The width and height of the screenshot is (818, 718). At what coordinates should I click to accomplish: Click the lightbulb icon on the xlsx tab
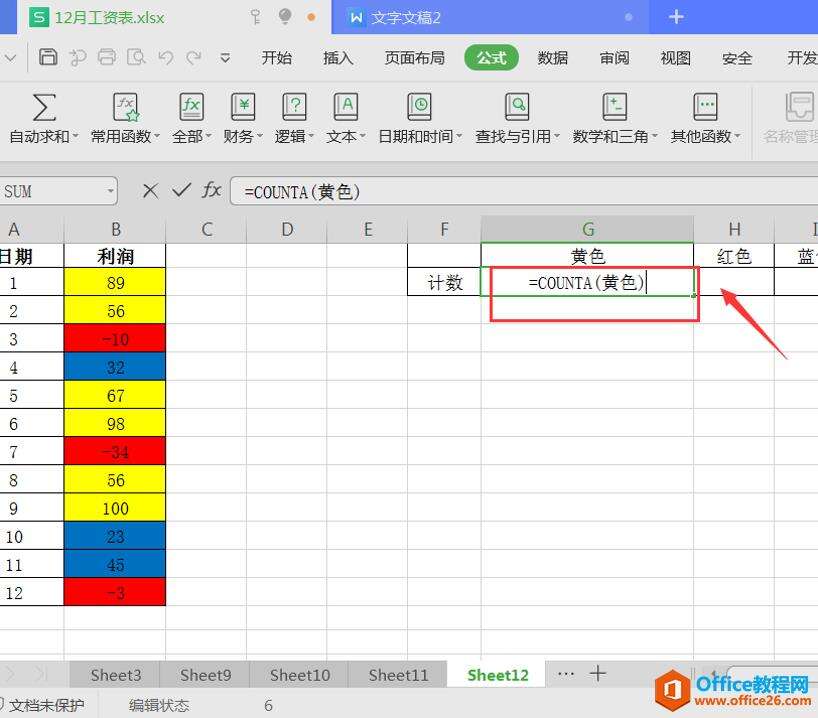tap(285, 17)
